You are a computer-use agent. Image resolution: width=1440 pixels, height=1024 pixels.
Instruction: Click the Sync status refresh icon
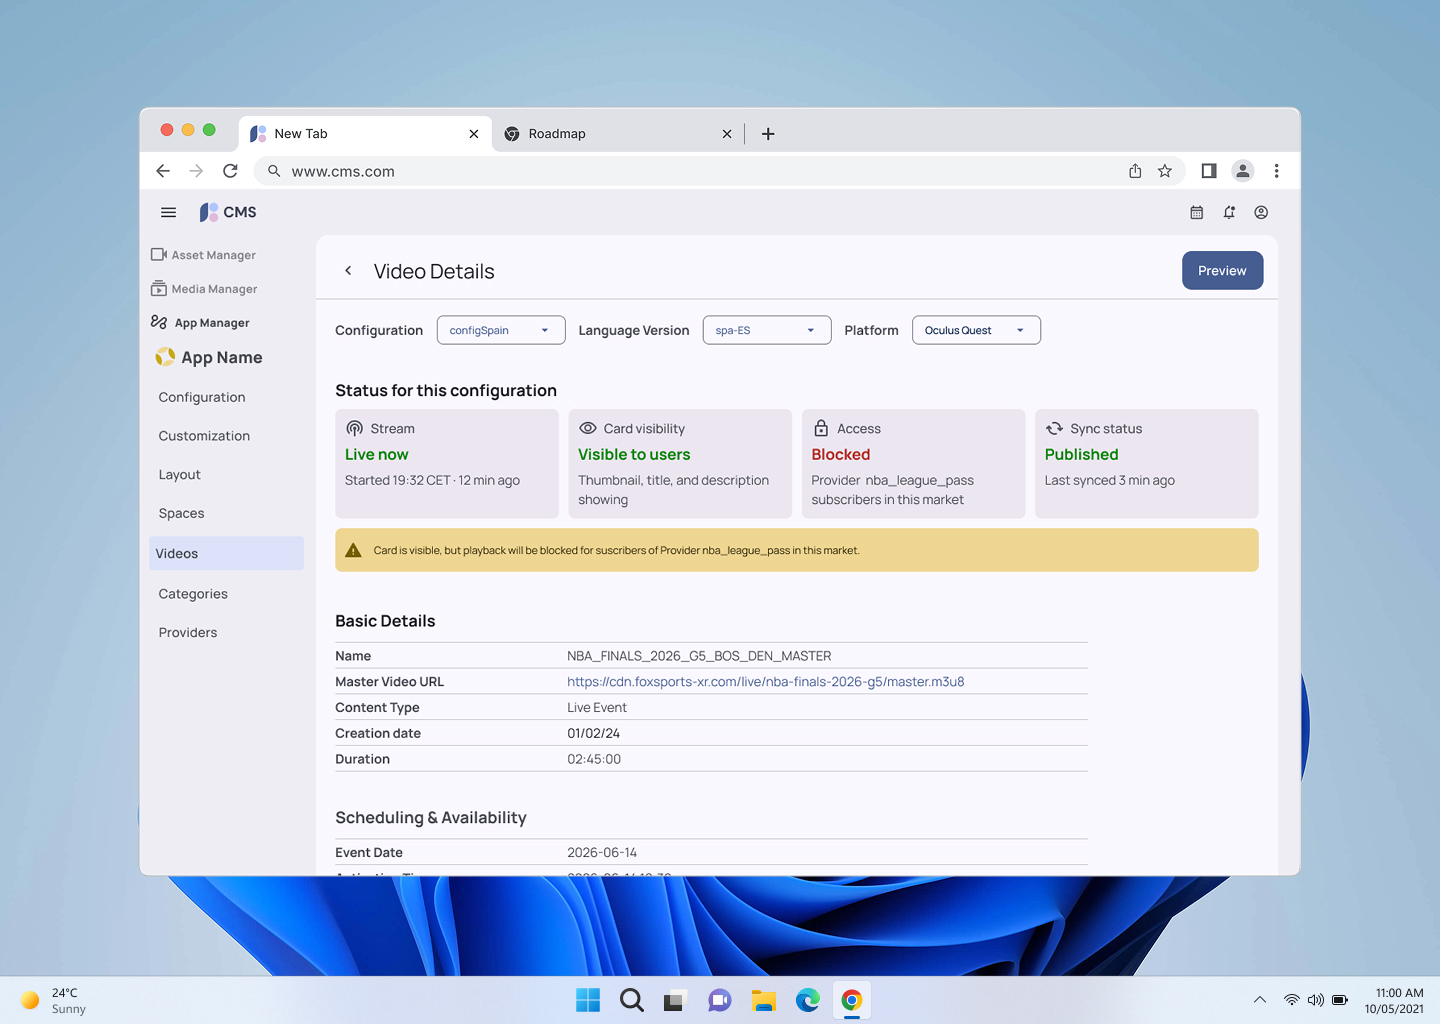[x=1054, y=428]
